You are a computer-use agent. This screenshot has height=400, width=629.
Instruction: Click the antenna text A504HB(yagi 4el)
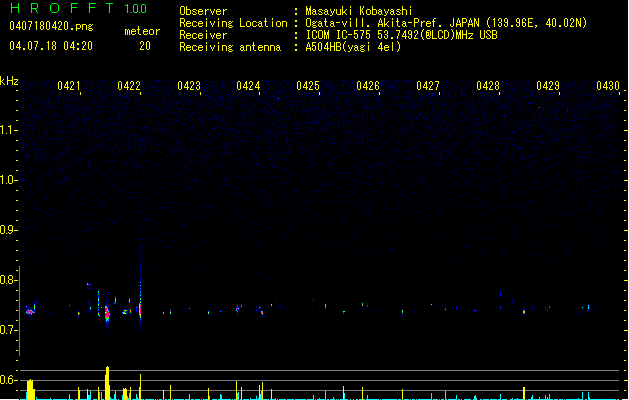[x=353, y=47]
